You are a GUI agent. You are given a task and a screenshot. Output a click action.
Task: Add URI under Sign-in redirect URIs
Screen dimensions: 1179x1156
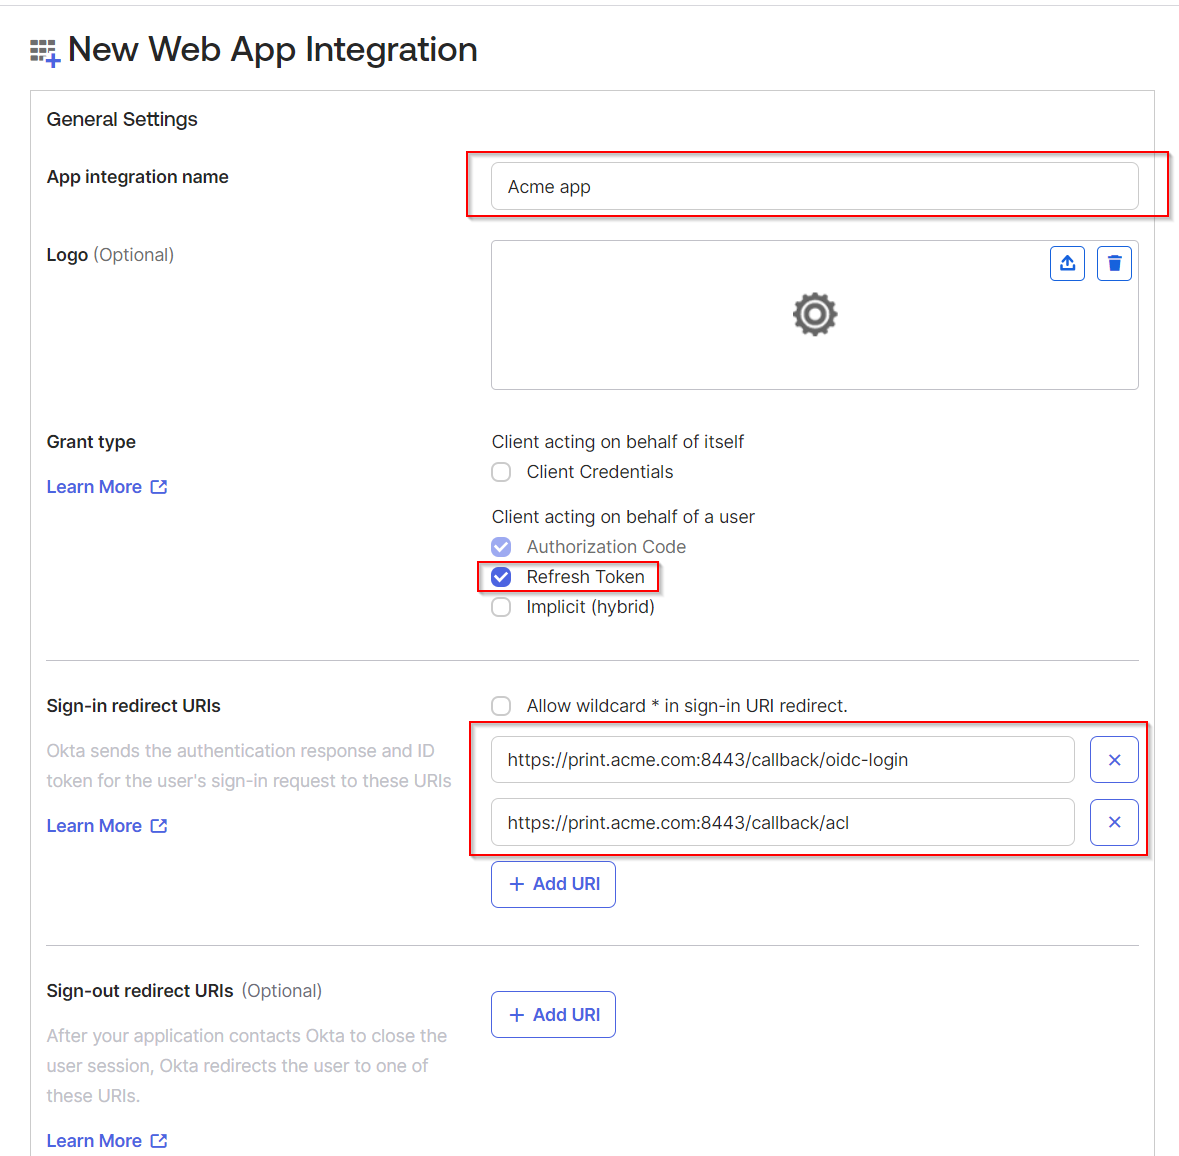coord(553,884)
